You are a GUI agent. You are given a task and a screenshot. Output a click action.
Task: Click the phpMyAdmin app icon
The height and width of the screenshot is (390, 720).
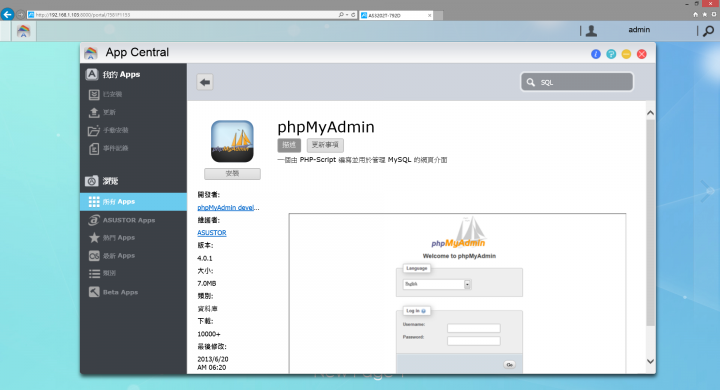(232, 141)
